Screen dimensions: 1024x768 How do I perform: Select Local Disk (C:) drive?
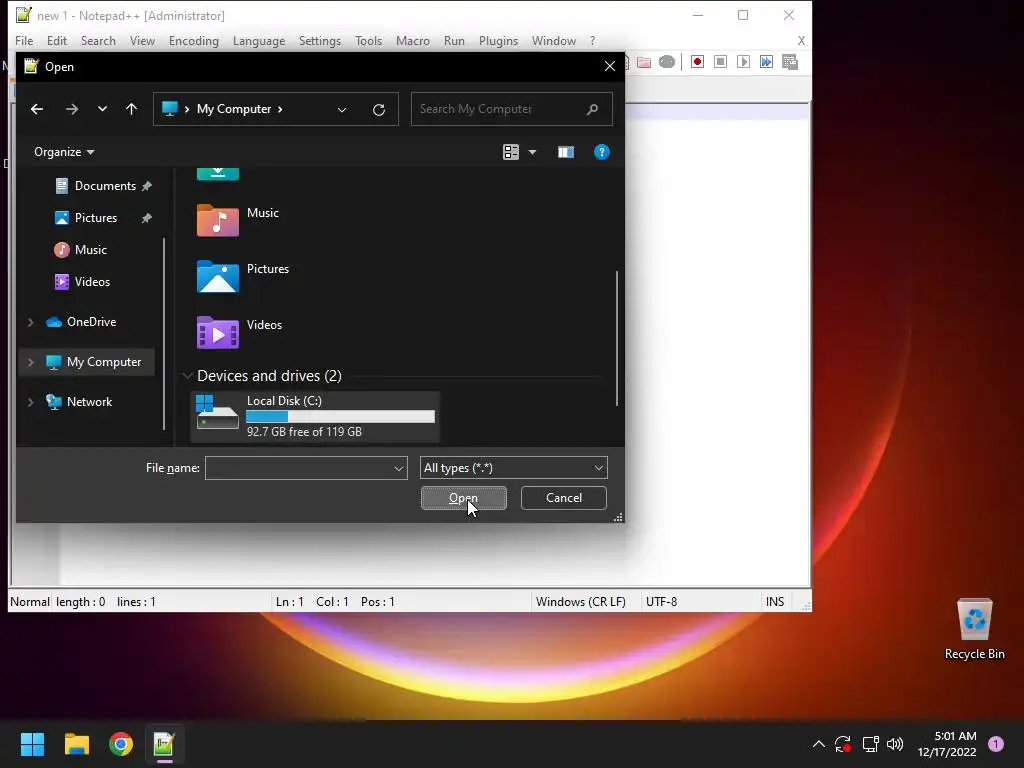point(315,416)
